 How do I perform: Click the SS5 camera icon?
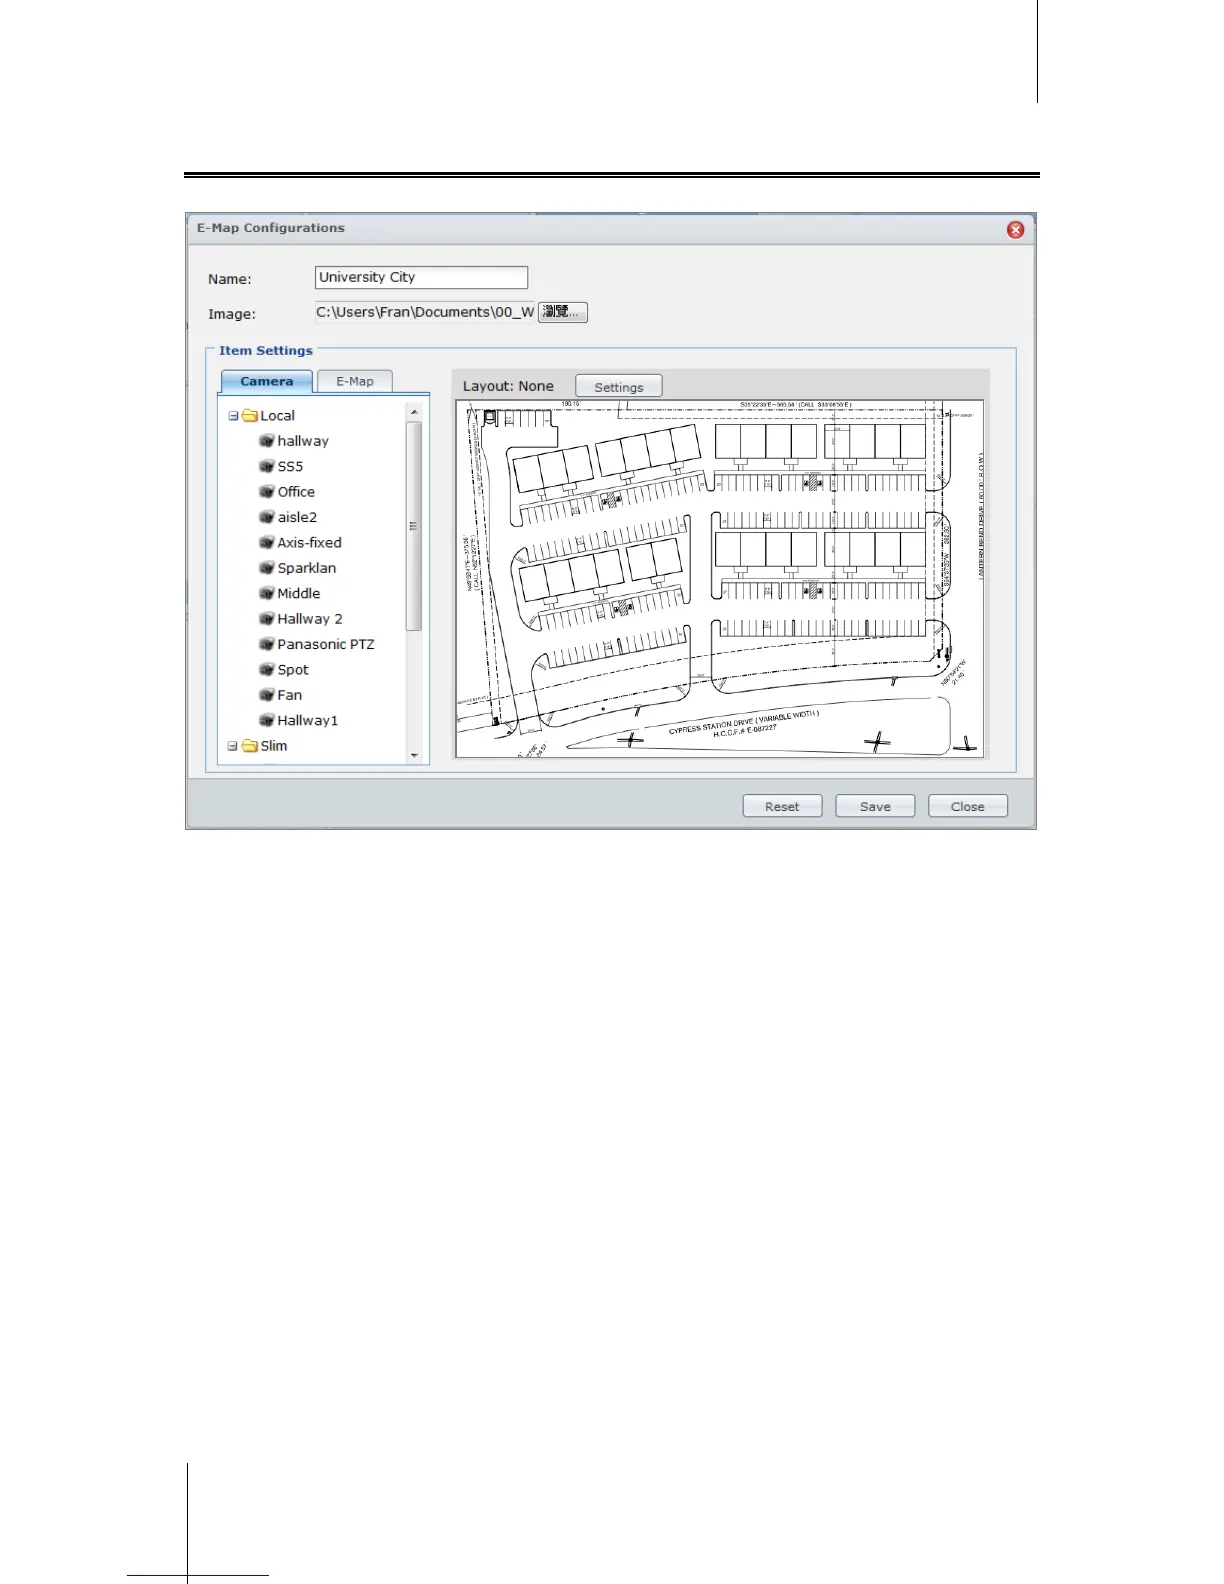[266, 466]
